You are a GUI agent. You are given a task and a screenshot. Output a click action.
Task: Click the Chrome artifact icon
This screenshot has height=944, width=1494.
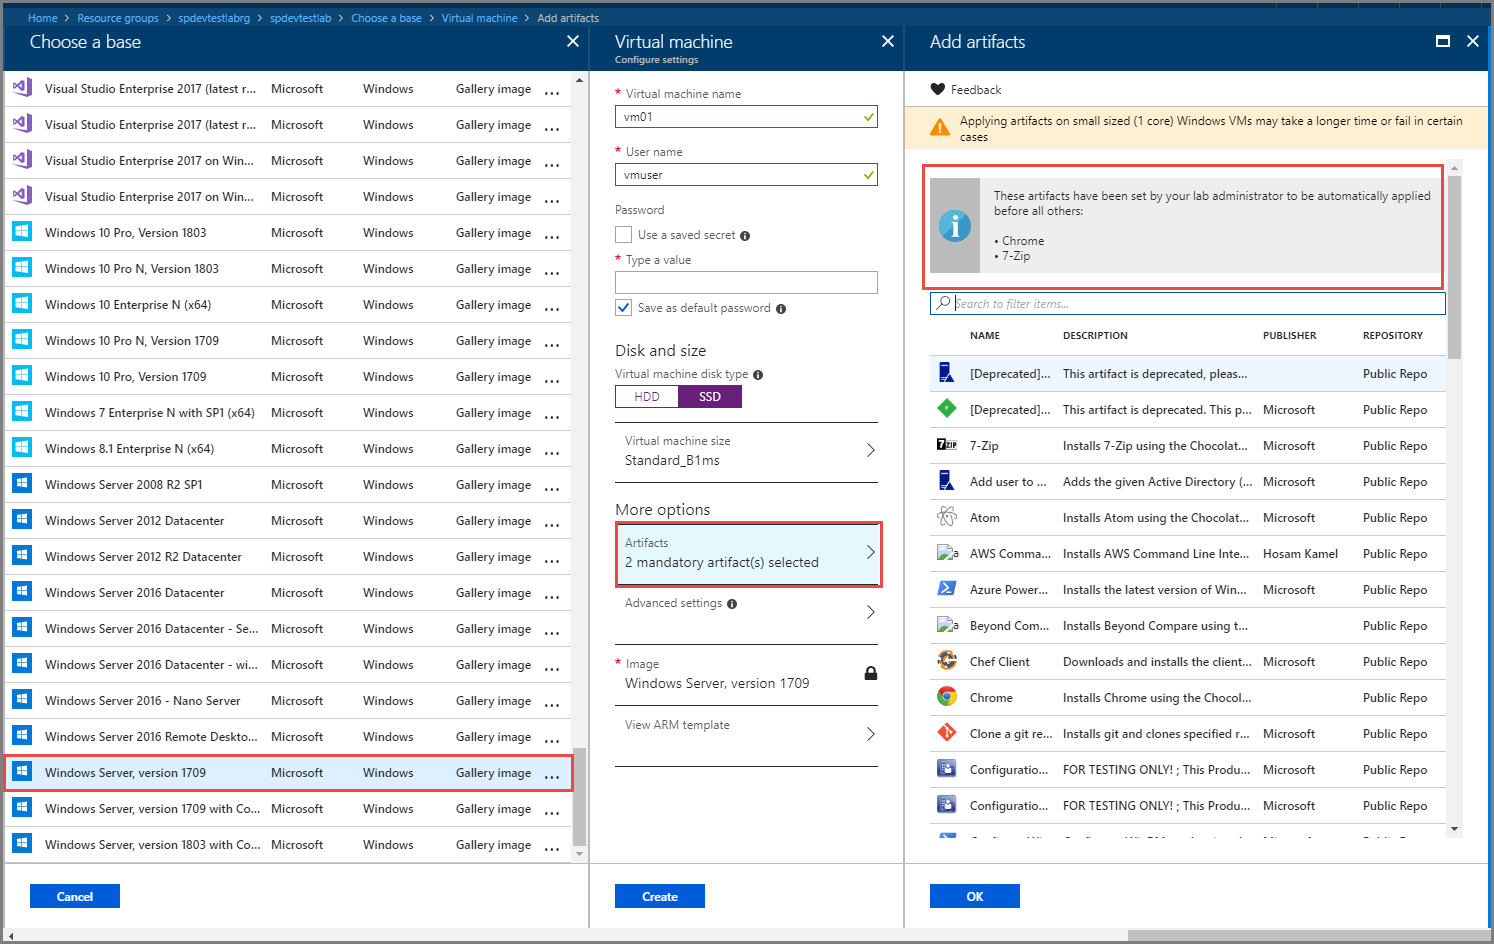coord(946,697)
